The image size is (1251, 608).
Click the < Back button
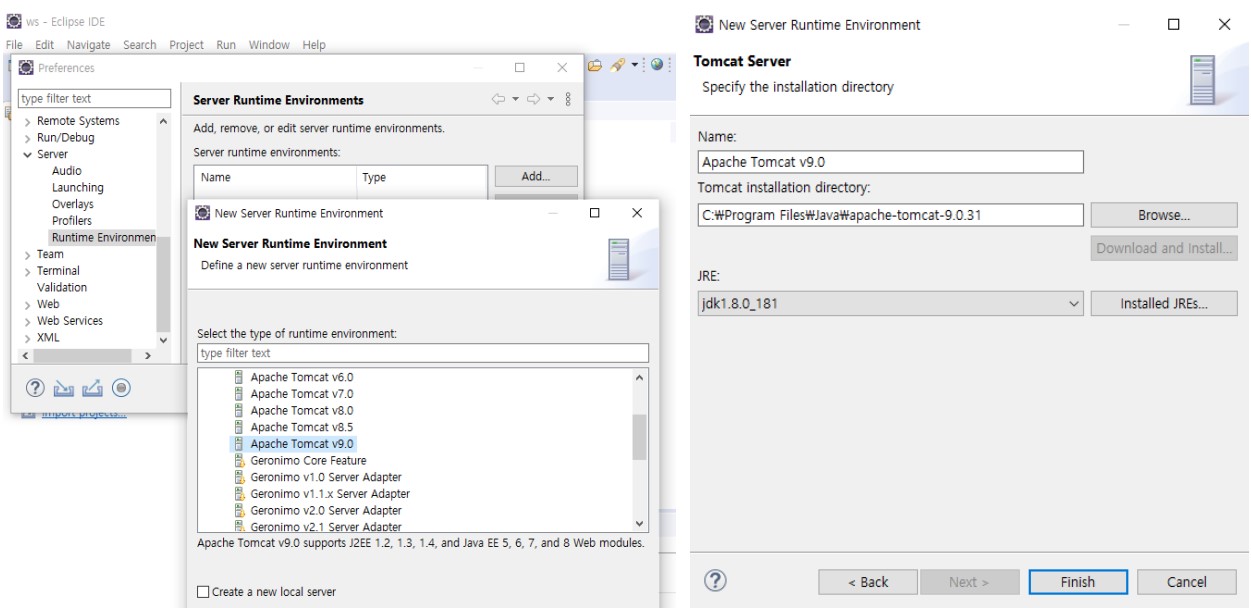pyautogui.click(x=867, y=582)
